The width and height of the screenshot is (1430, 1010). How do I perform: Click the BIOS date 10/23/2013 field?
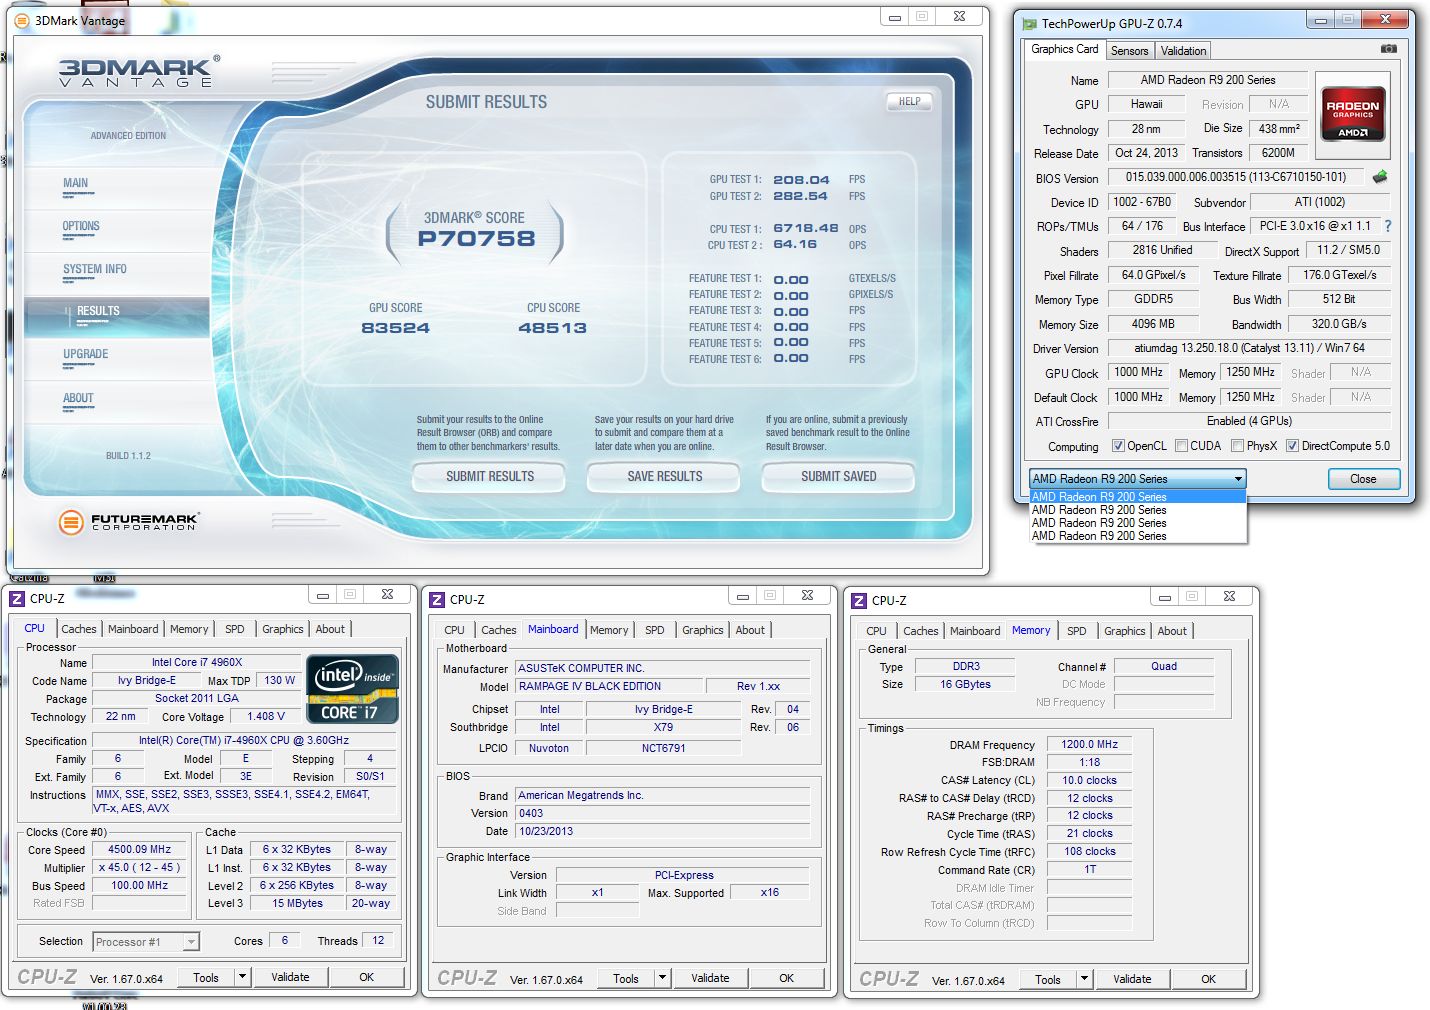[x=663, y=831]
